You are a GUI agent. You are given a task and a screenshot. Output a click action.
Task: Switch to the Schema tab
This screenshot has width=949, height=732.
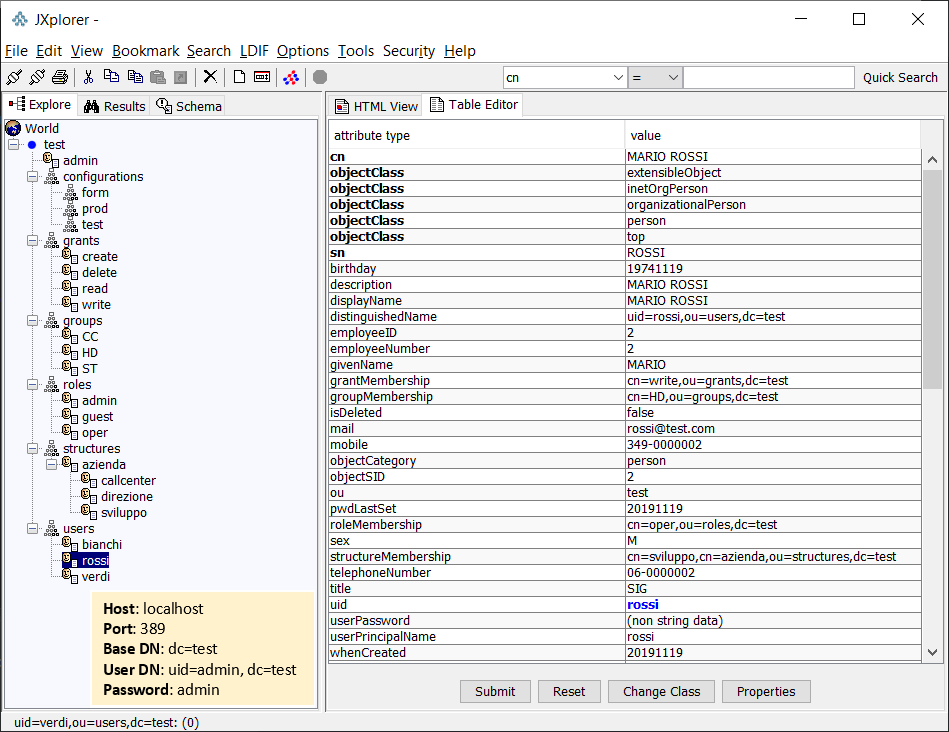(189, 106)
